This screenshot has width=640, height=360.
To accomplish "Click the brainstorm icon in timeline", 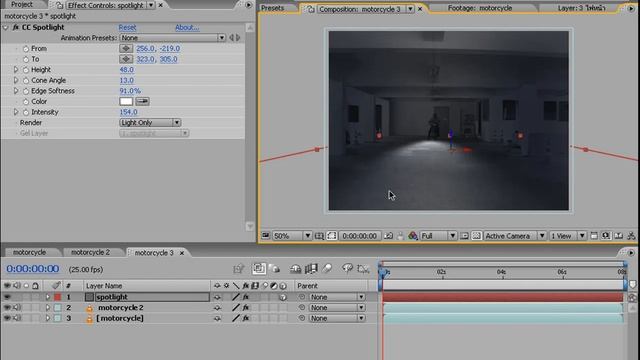I will 347,268.
